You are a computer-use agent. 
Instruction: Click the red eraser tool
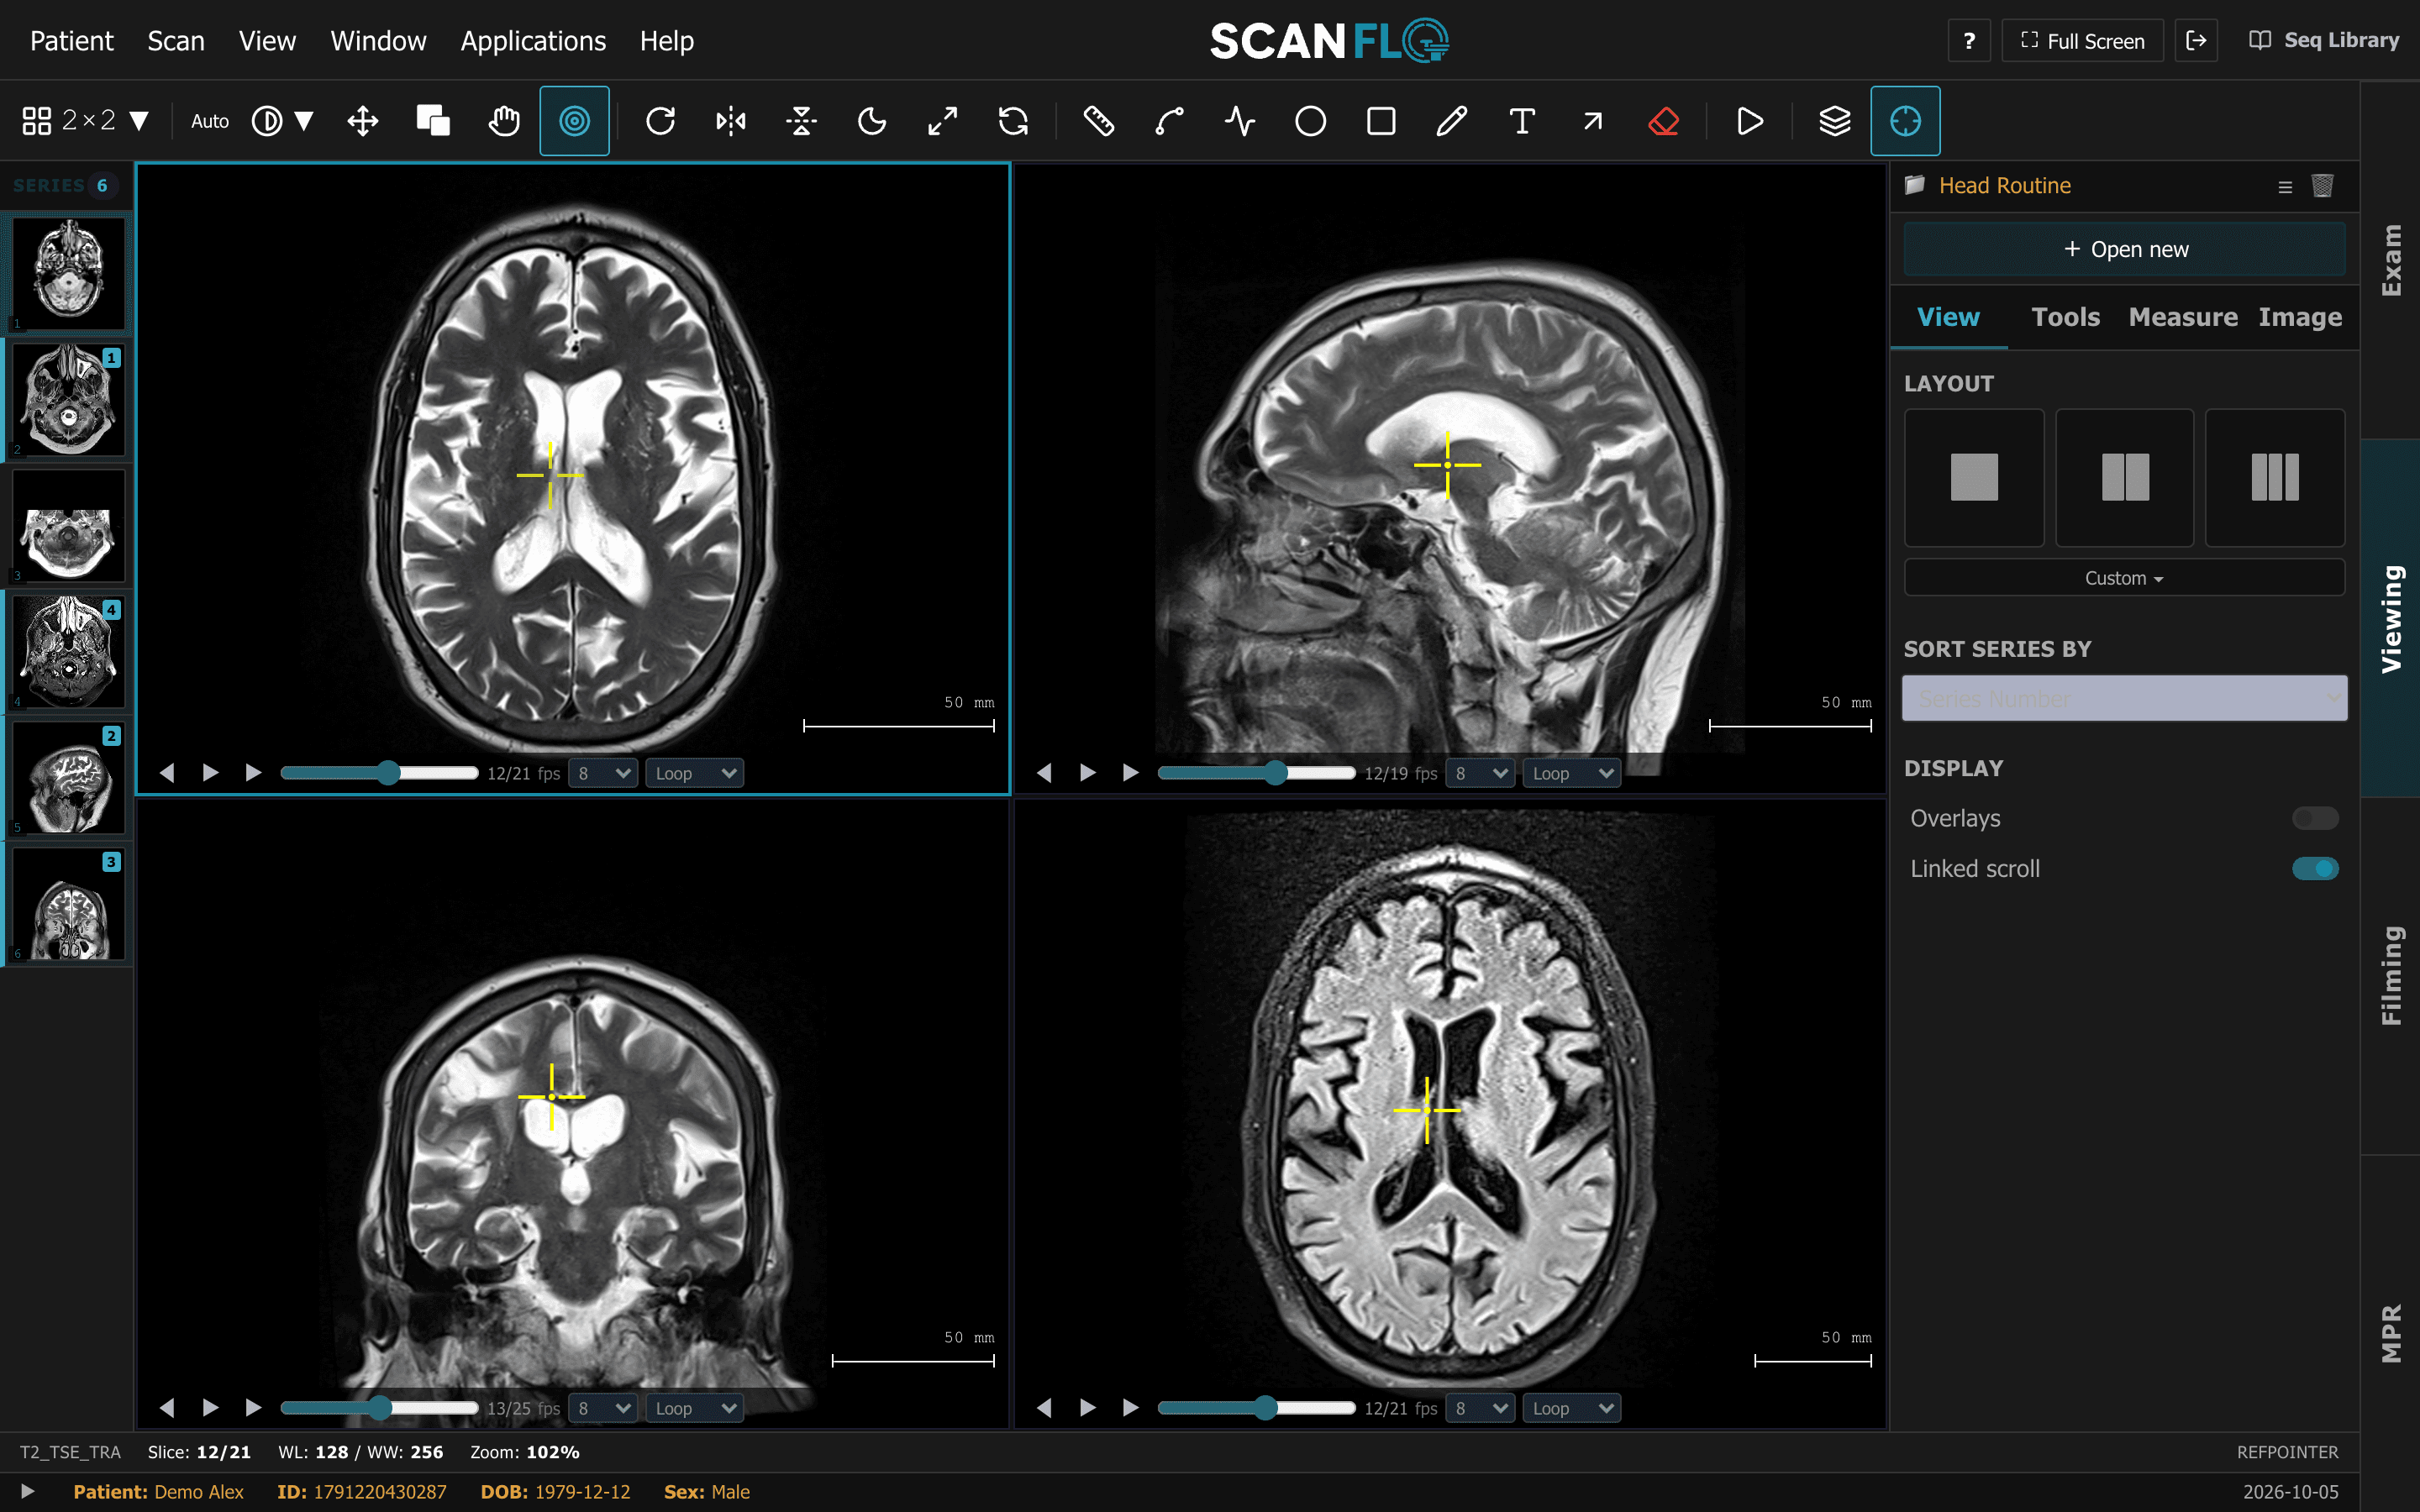click(1663, 121)
